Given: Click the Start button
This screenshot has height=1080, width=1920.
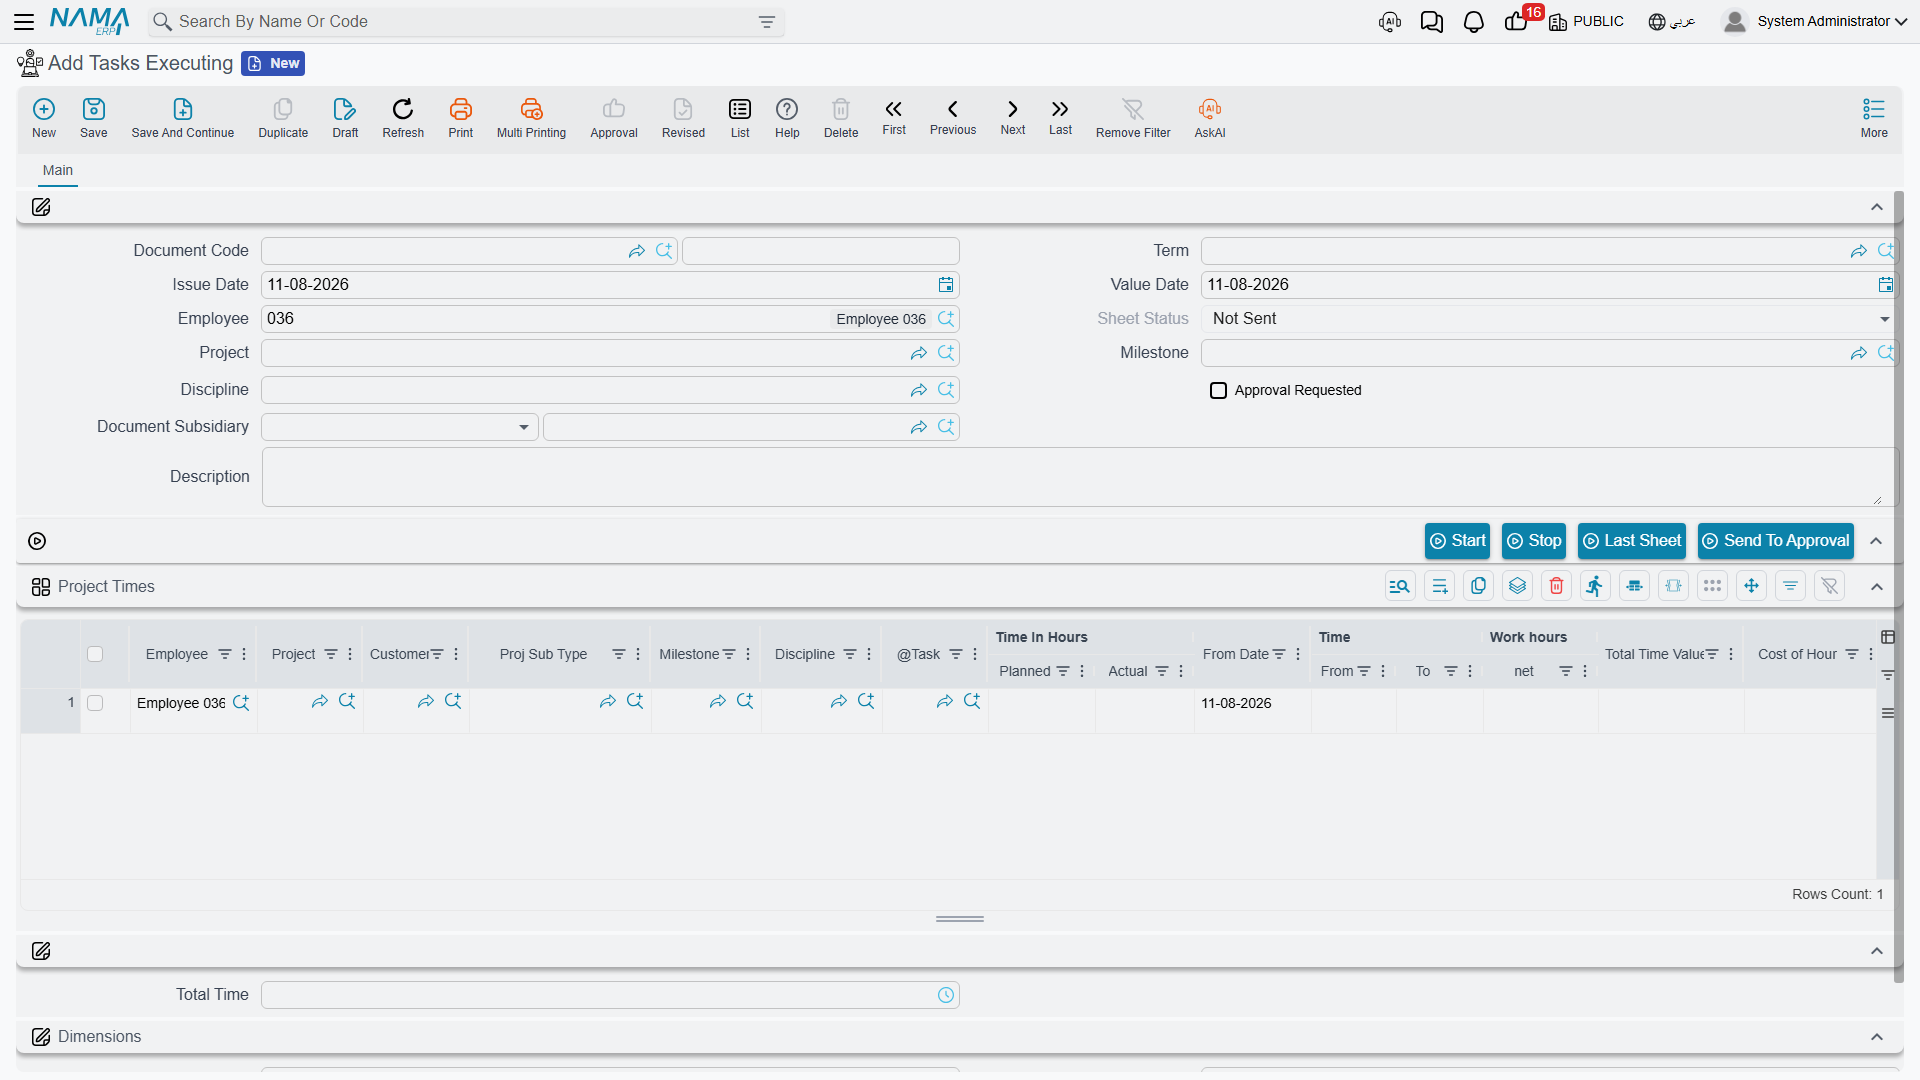Looking at the screenshot, I should click(x=1457, y=541).
